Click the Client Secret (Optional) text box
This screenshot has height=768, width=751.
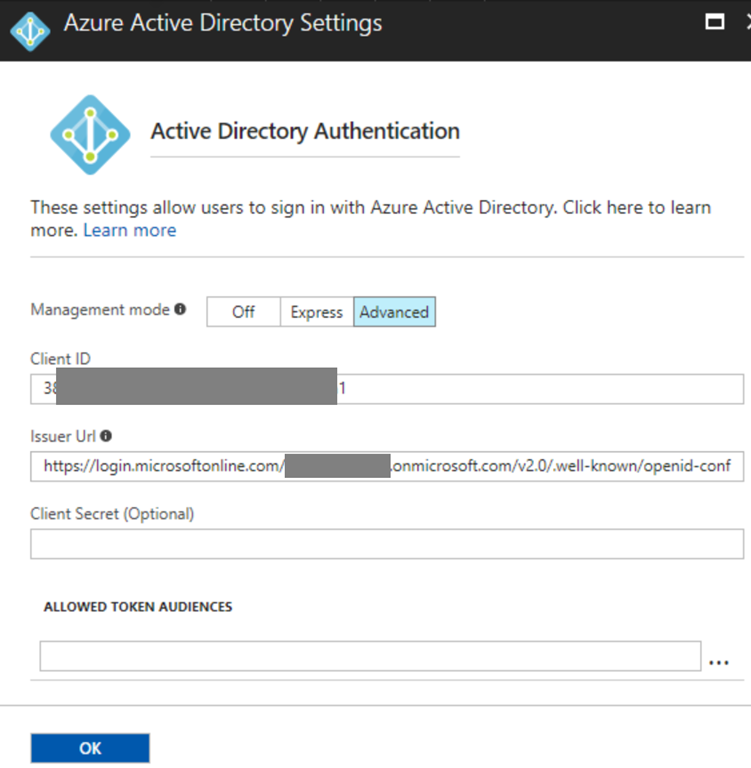click(x=387, y=544)
